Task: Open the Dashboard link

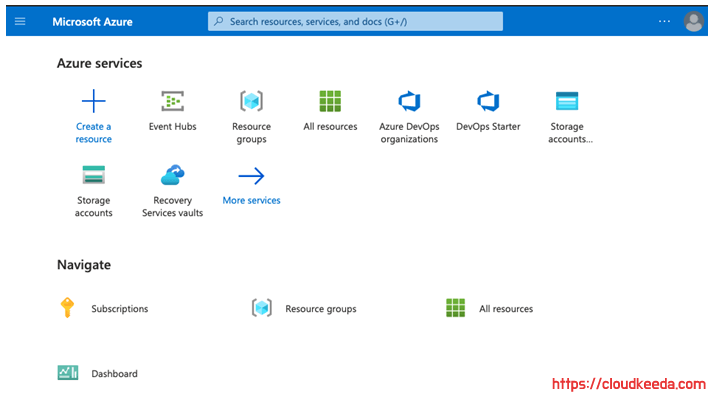Action: (x=114, y=374)
